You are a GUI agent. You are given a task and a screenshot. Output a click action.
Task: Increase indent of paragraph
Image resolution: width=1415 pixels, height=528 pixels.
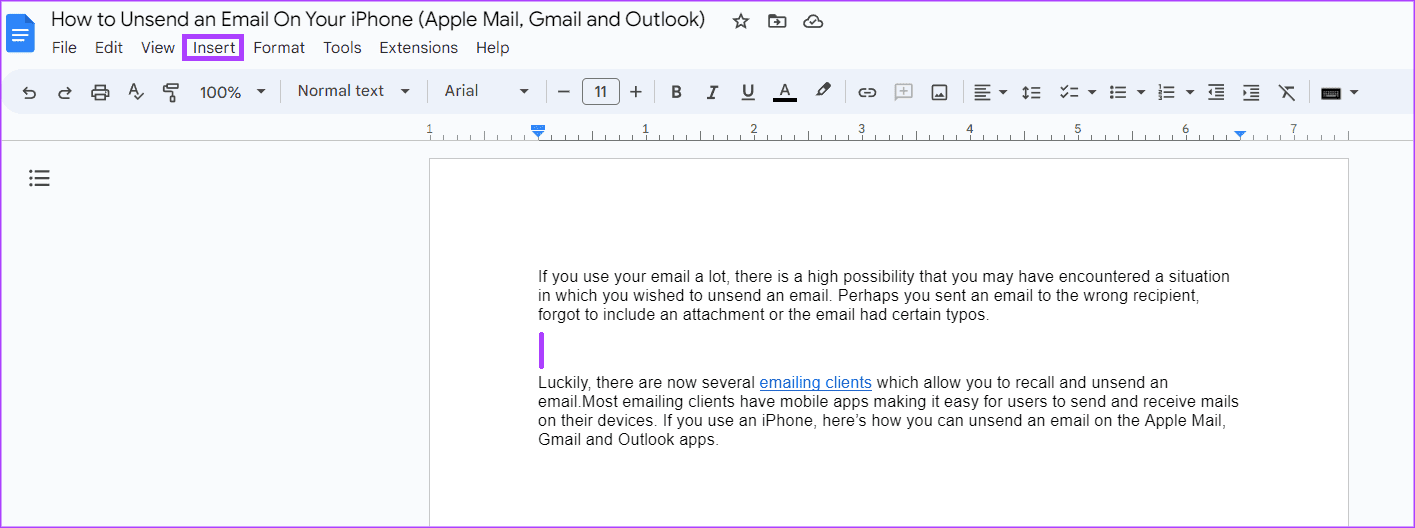click(x=1251, y=92)
